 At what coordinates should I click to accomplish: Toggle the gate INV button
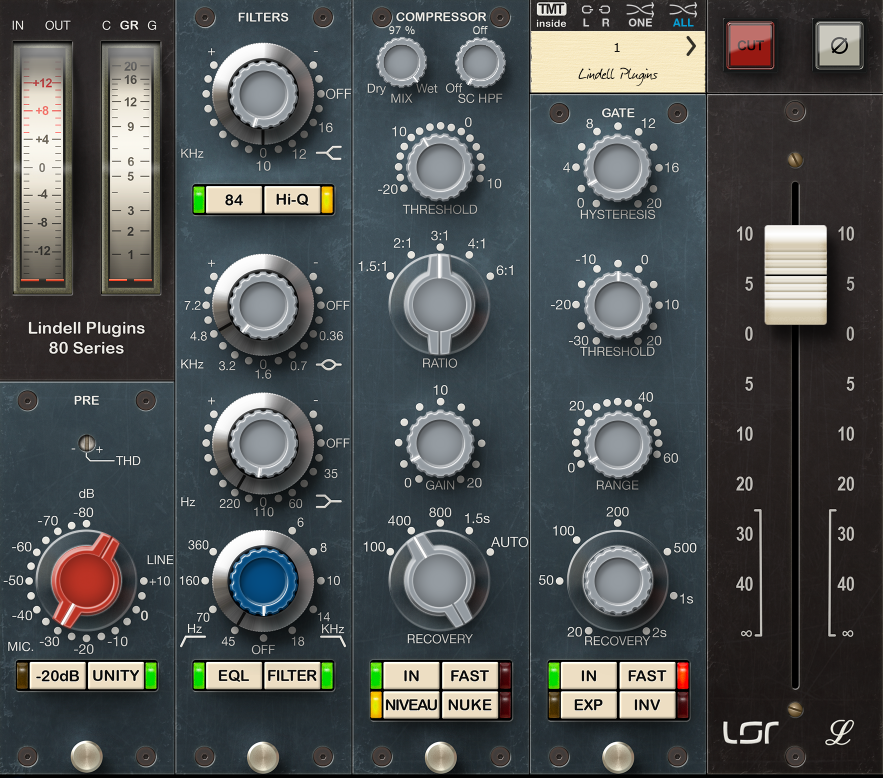tap(647, 704)
